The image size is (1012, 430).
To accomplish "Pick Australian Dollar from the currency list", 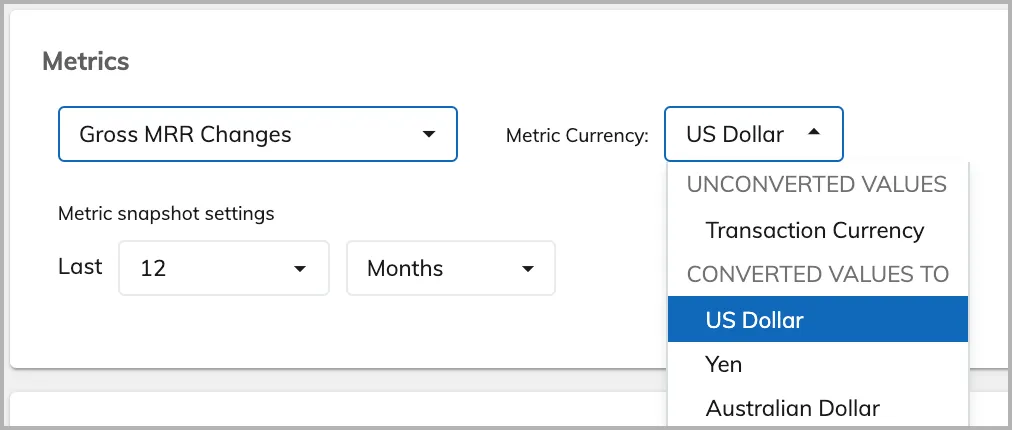I will [x=818, y=408].
